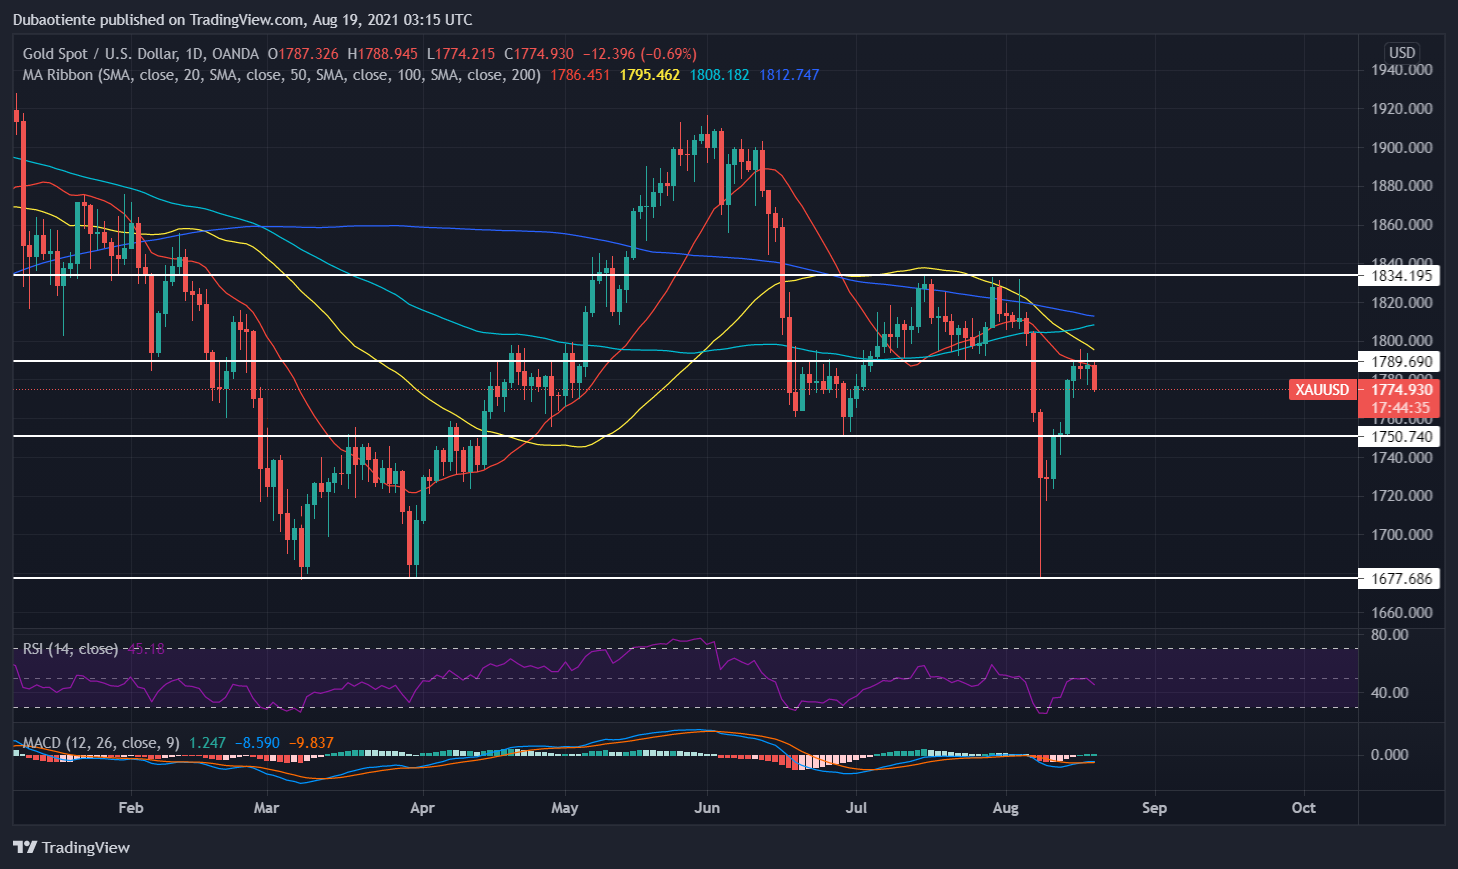
Task: Click the 1660.000 price axis label
Action: (x=1401, y=613)
